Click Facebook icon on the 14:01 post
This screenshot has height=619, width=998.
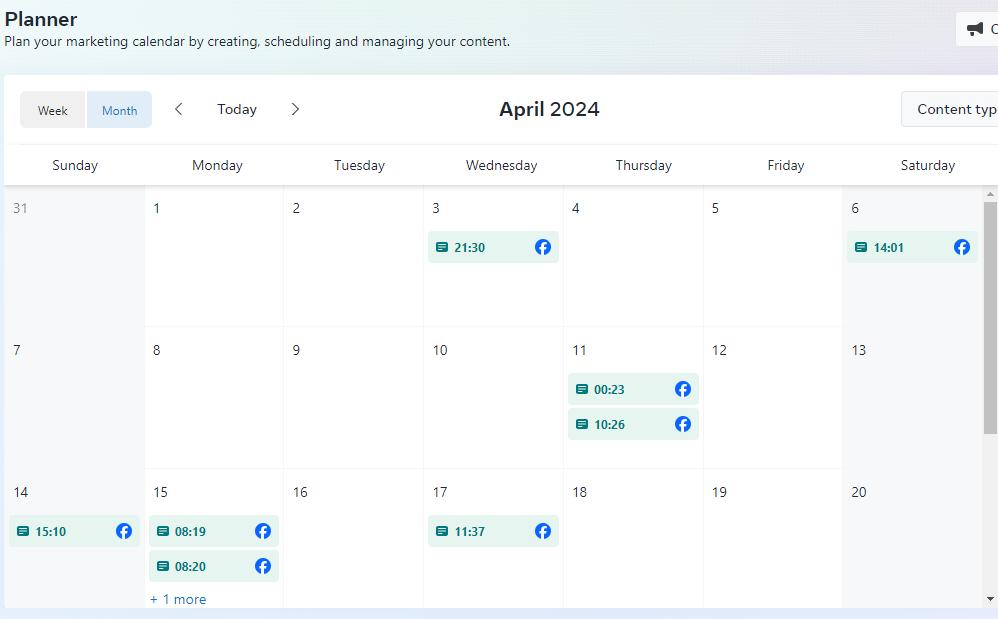(x=962, y=247)
